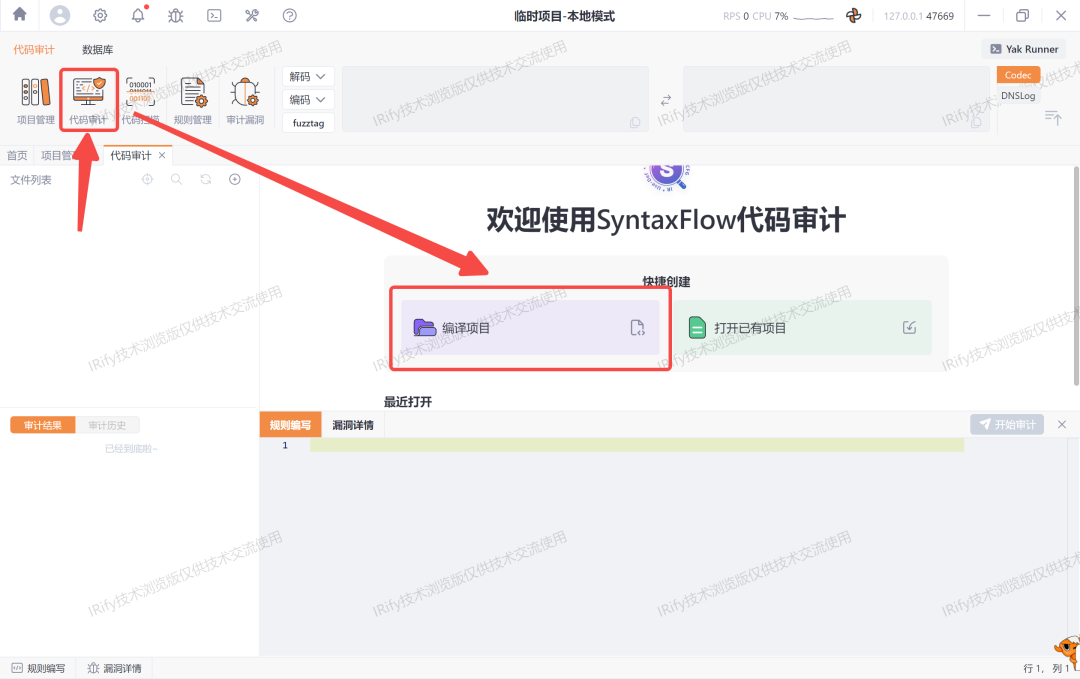Click the 开始审计 button
The height and width of the screenshot is (679, 1080).
1007,424
